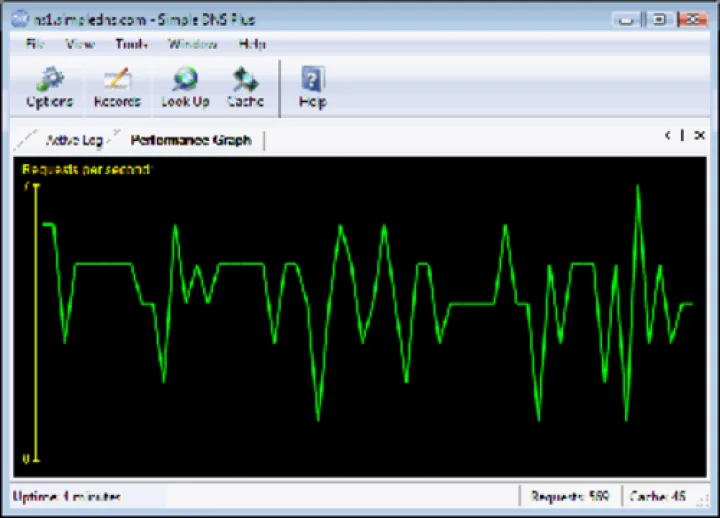Open the Tools menu
This screenshot has height=518, width=720.
pos(131,44)
